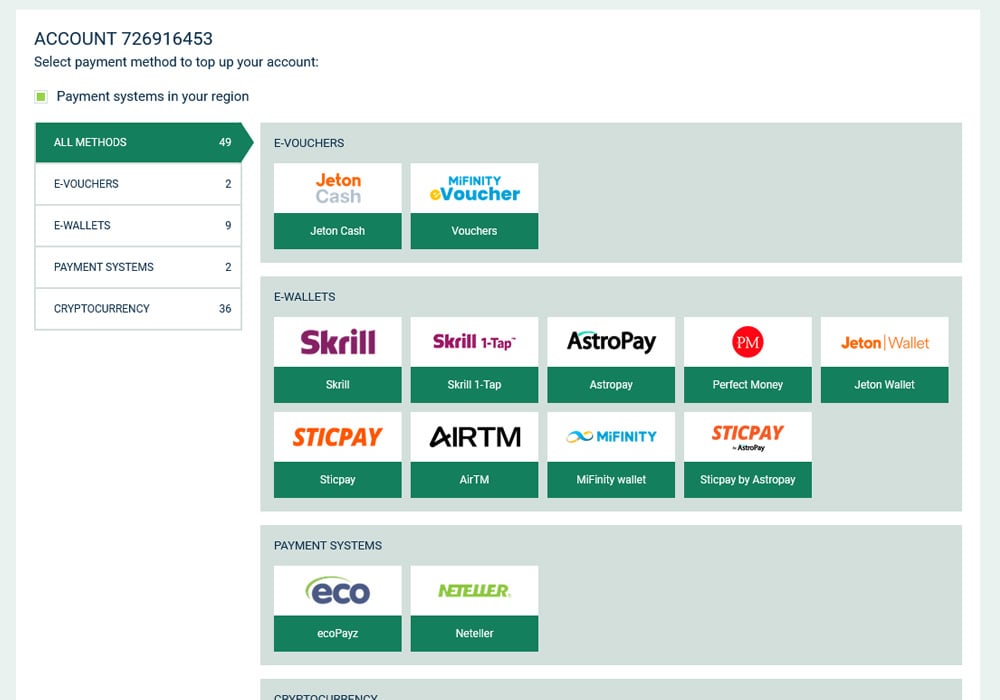Click the PAYMENT SYSTEMS section heading

pyautogui.click(x=328, y=546)
